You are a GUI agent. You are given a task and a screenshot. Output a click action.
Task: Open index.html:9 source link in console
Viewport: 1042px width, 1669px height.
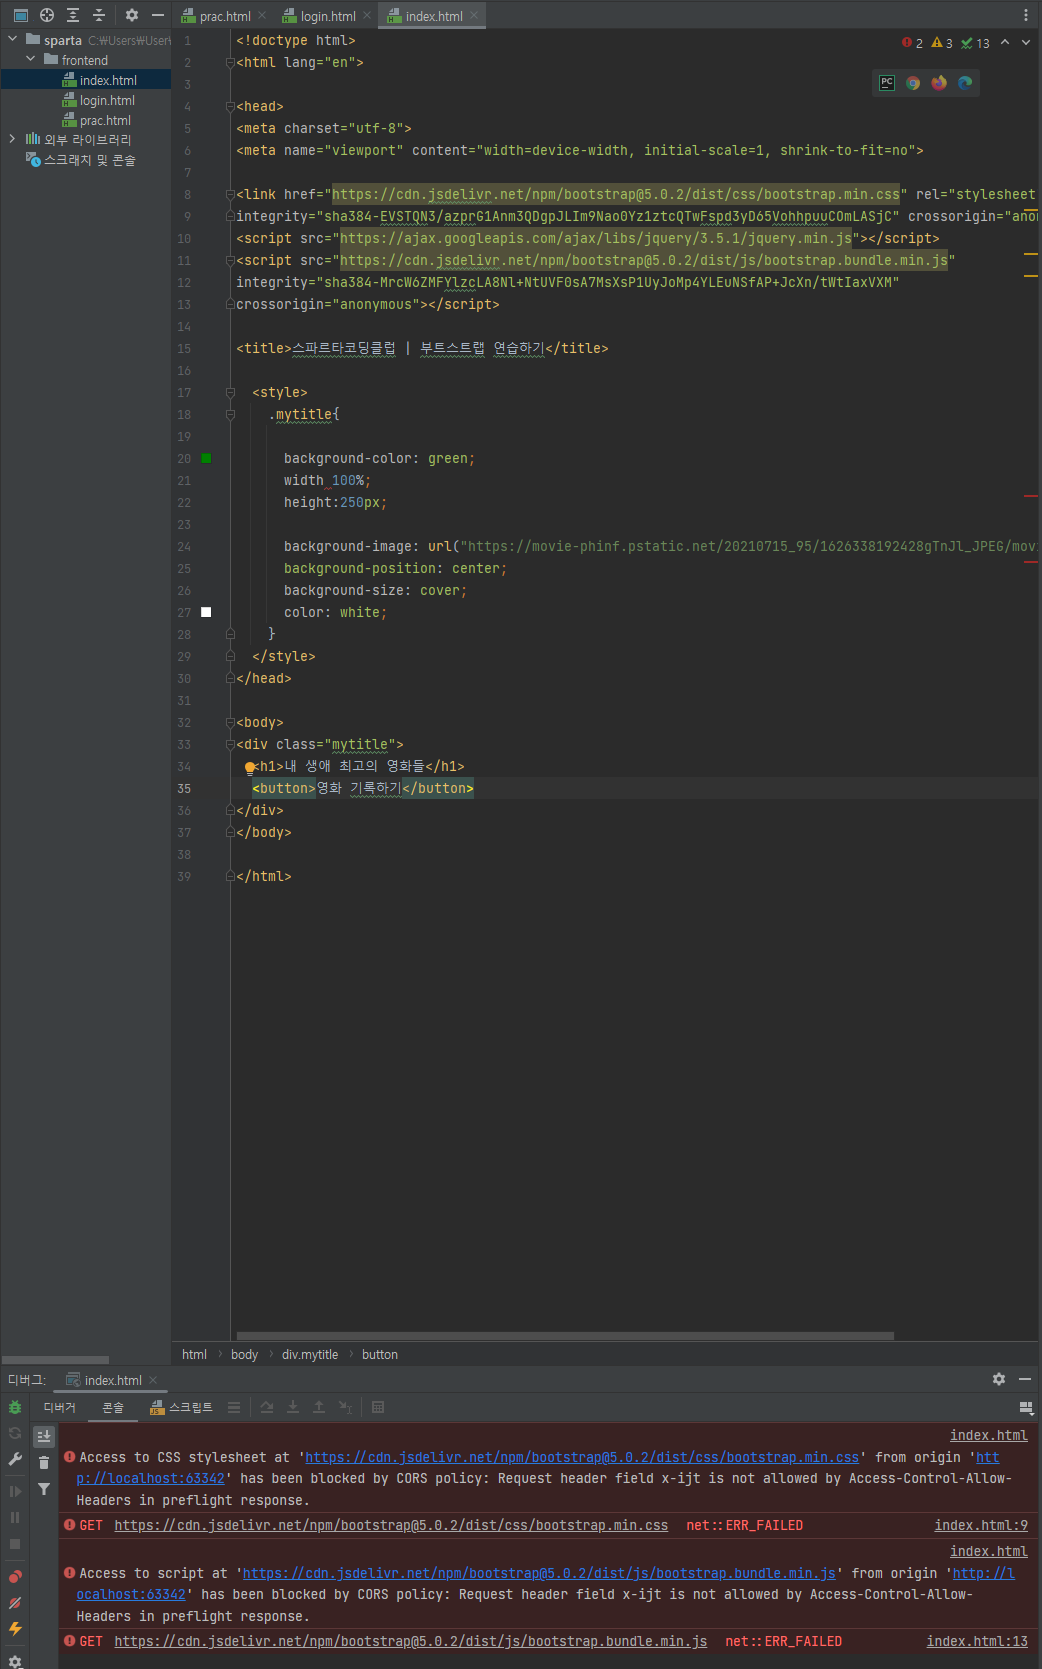pos(981,1525)
